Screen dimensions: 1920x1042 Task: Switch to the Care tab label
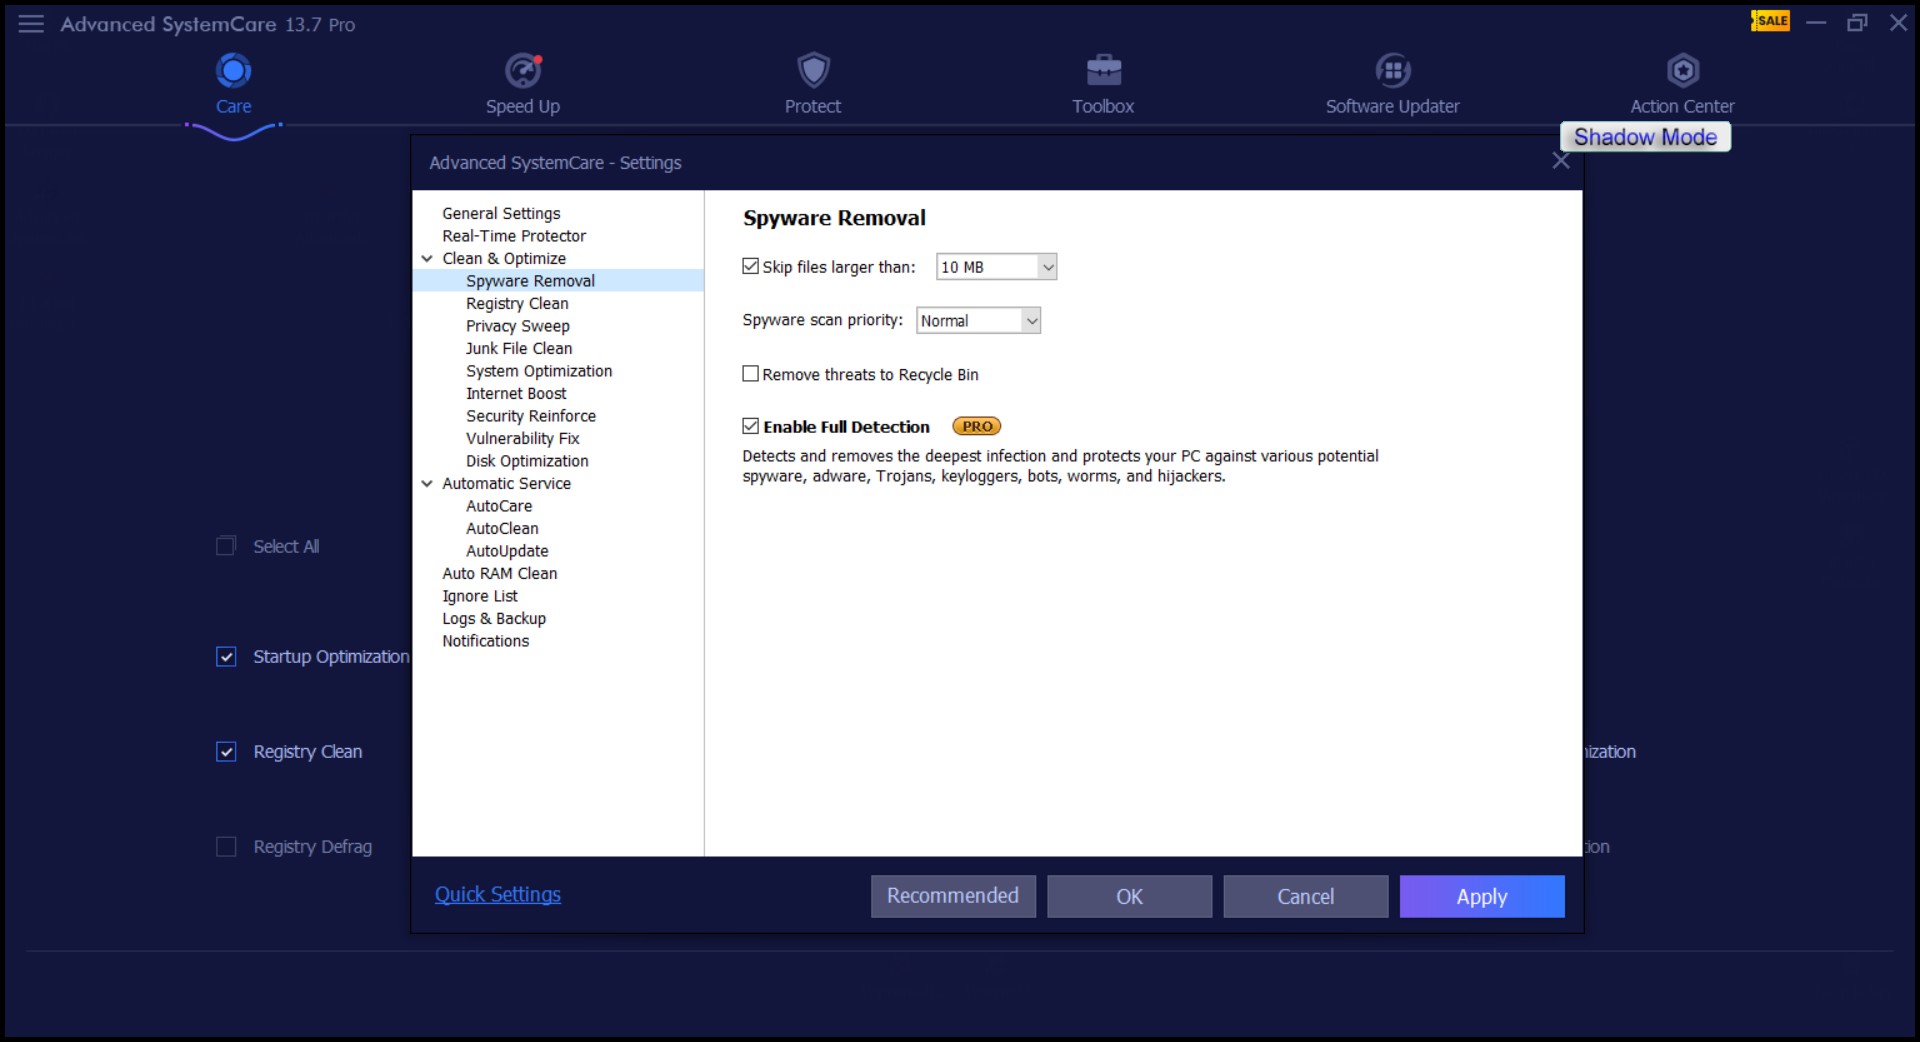tap(233, 106)
